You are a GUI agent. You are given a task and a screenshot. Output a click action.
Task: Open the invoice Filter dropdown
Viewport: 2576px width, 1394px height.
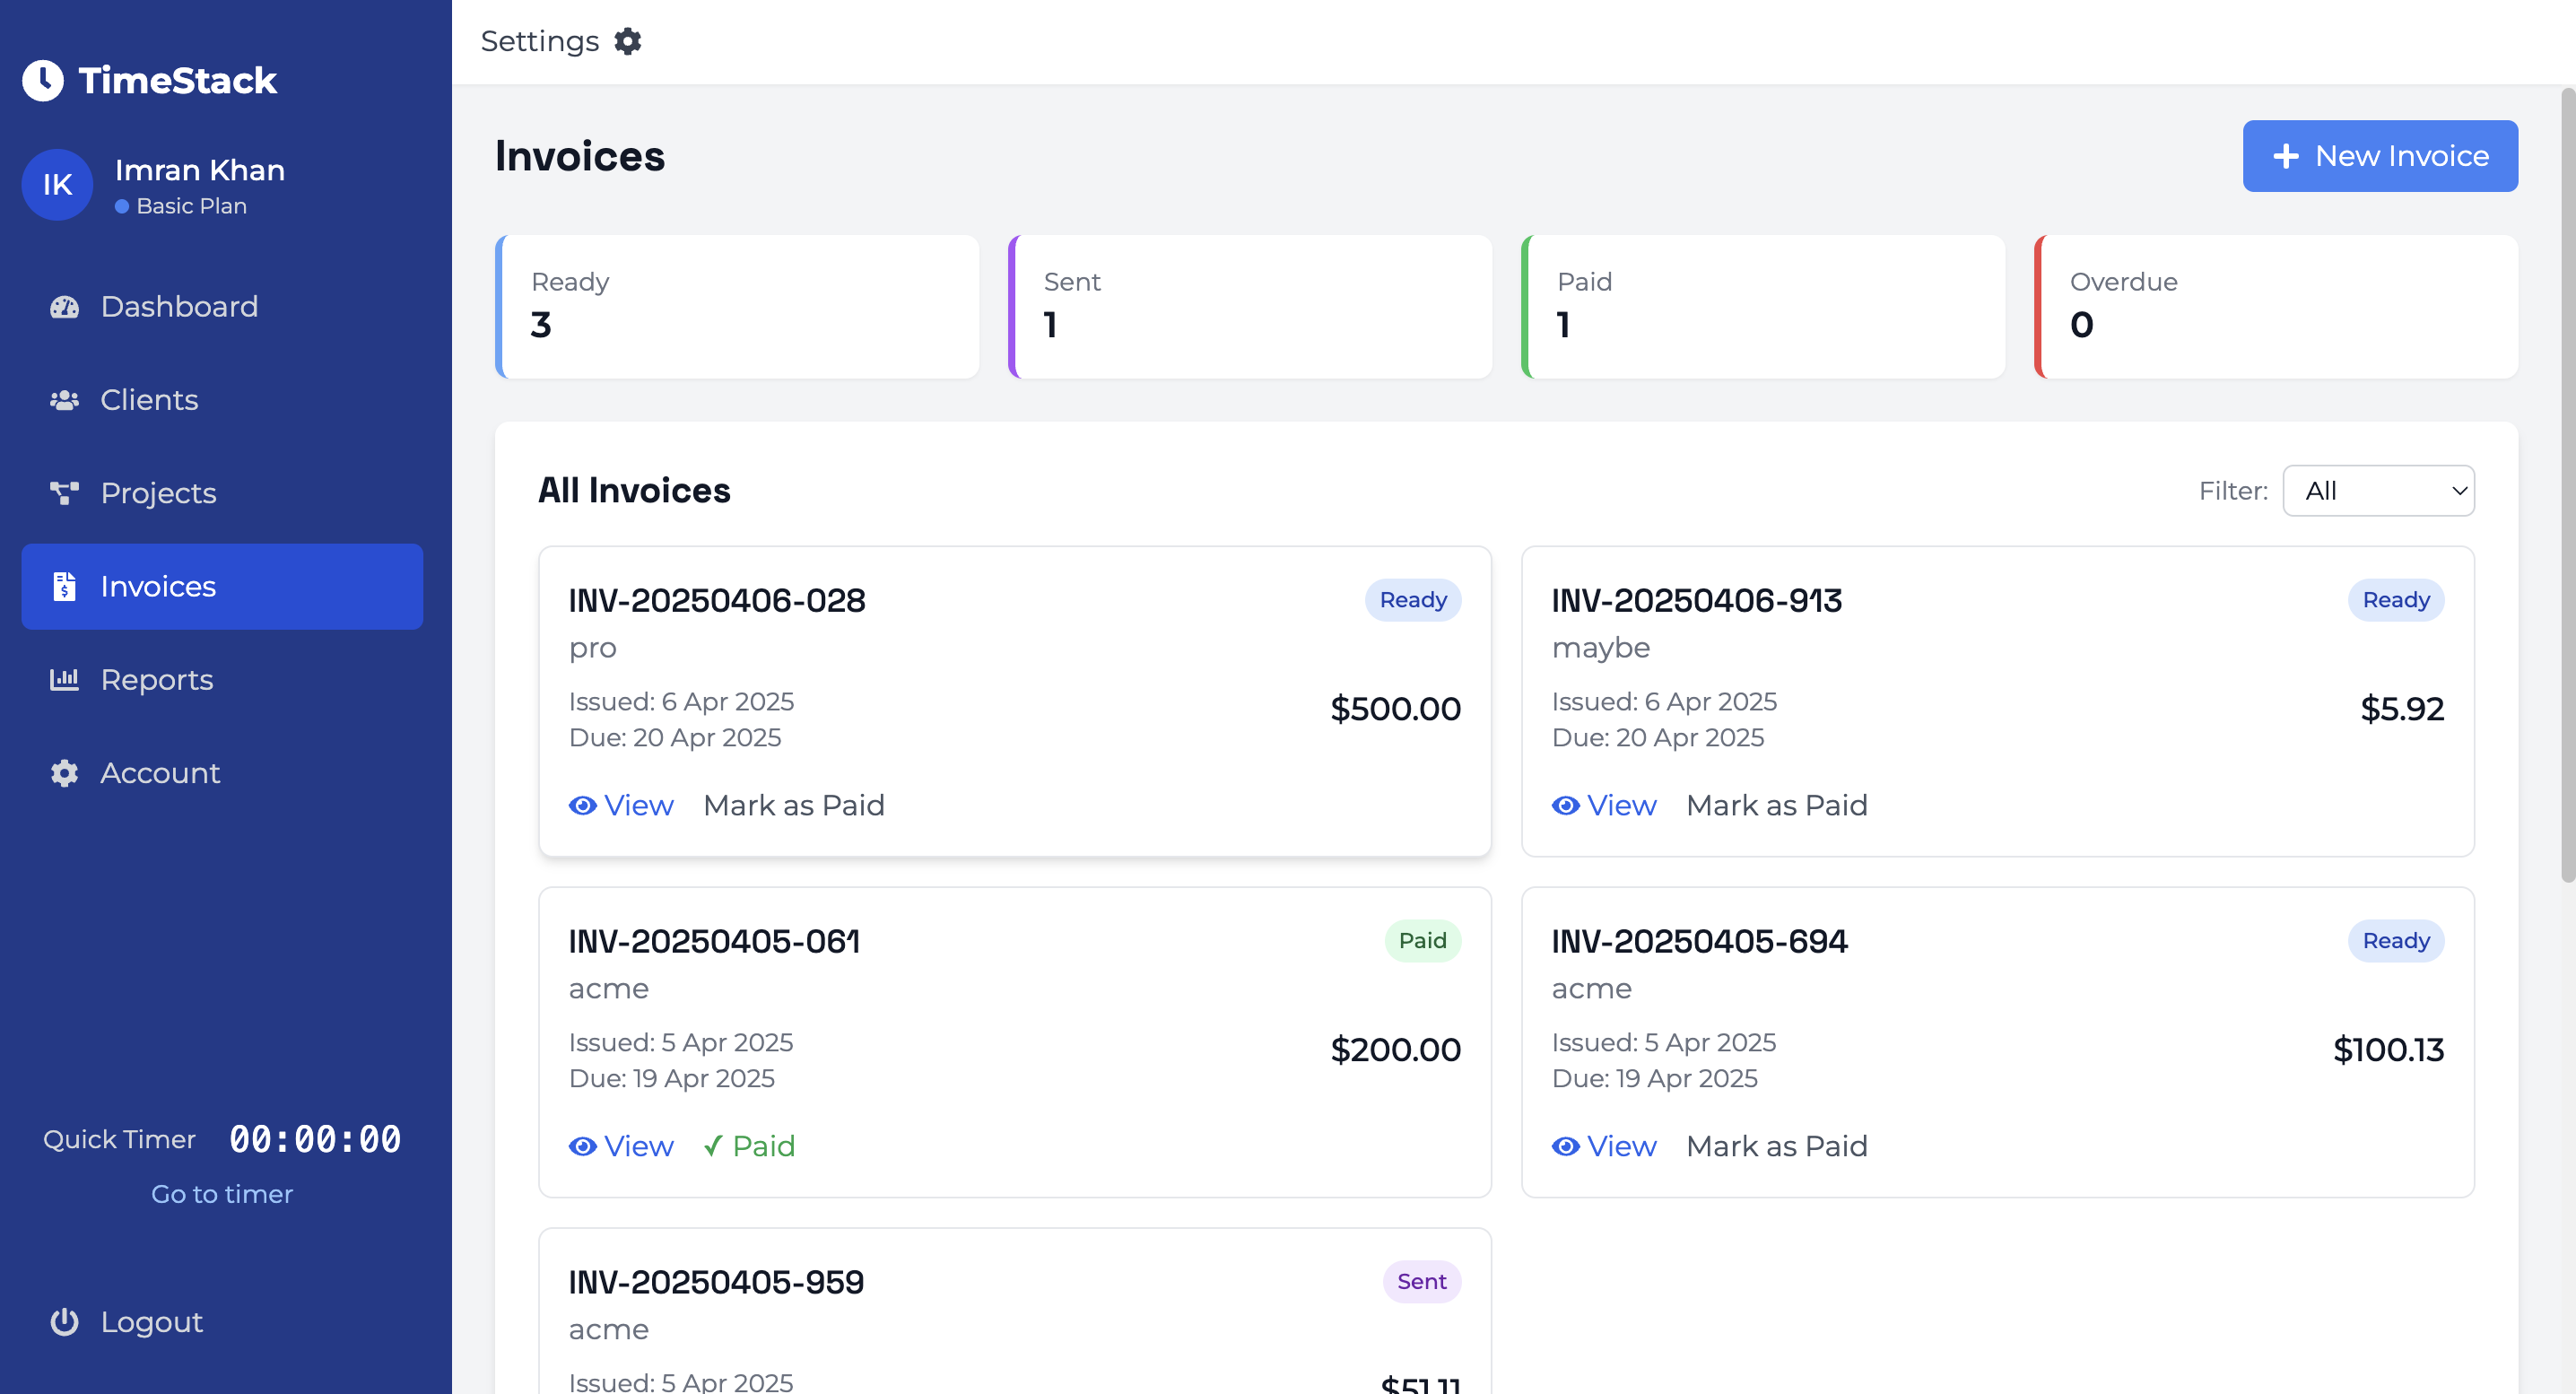(x=2378, y=491)
